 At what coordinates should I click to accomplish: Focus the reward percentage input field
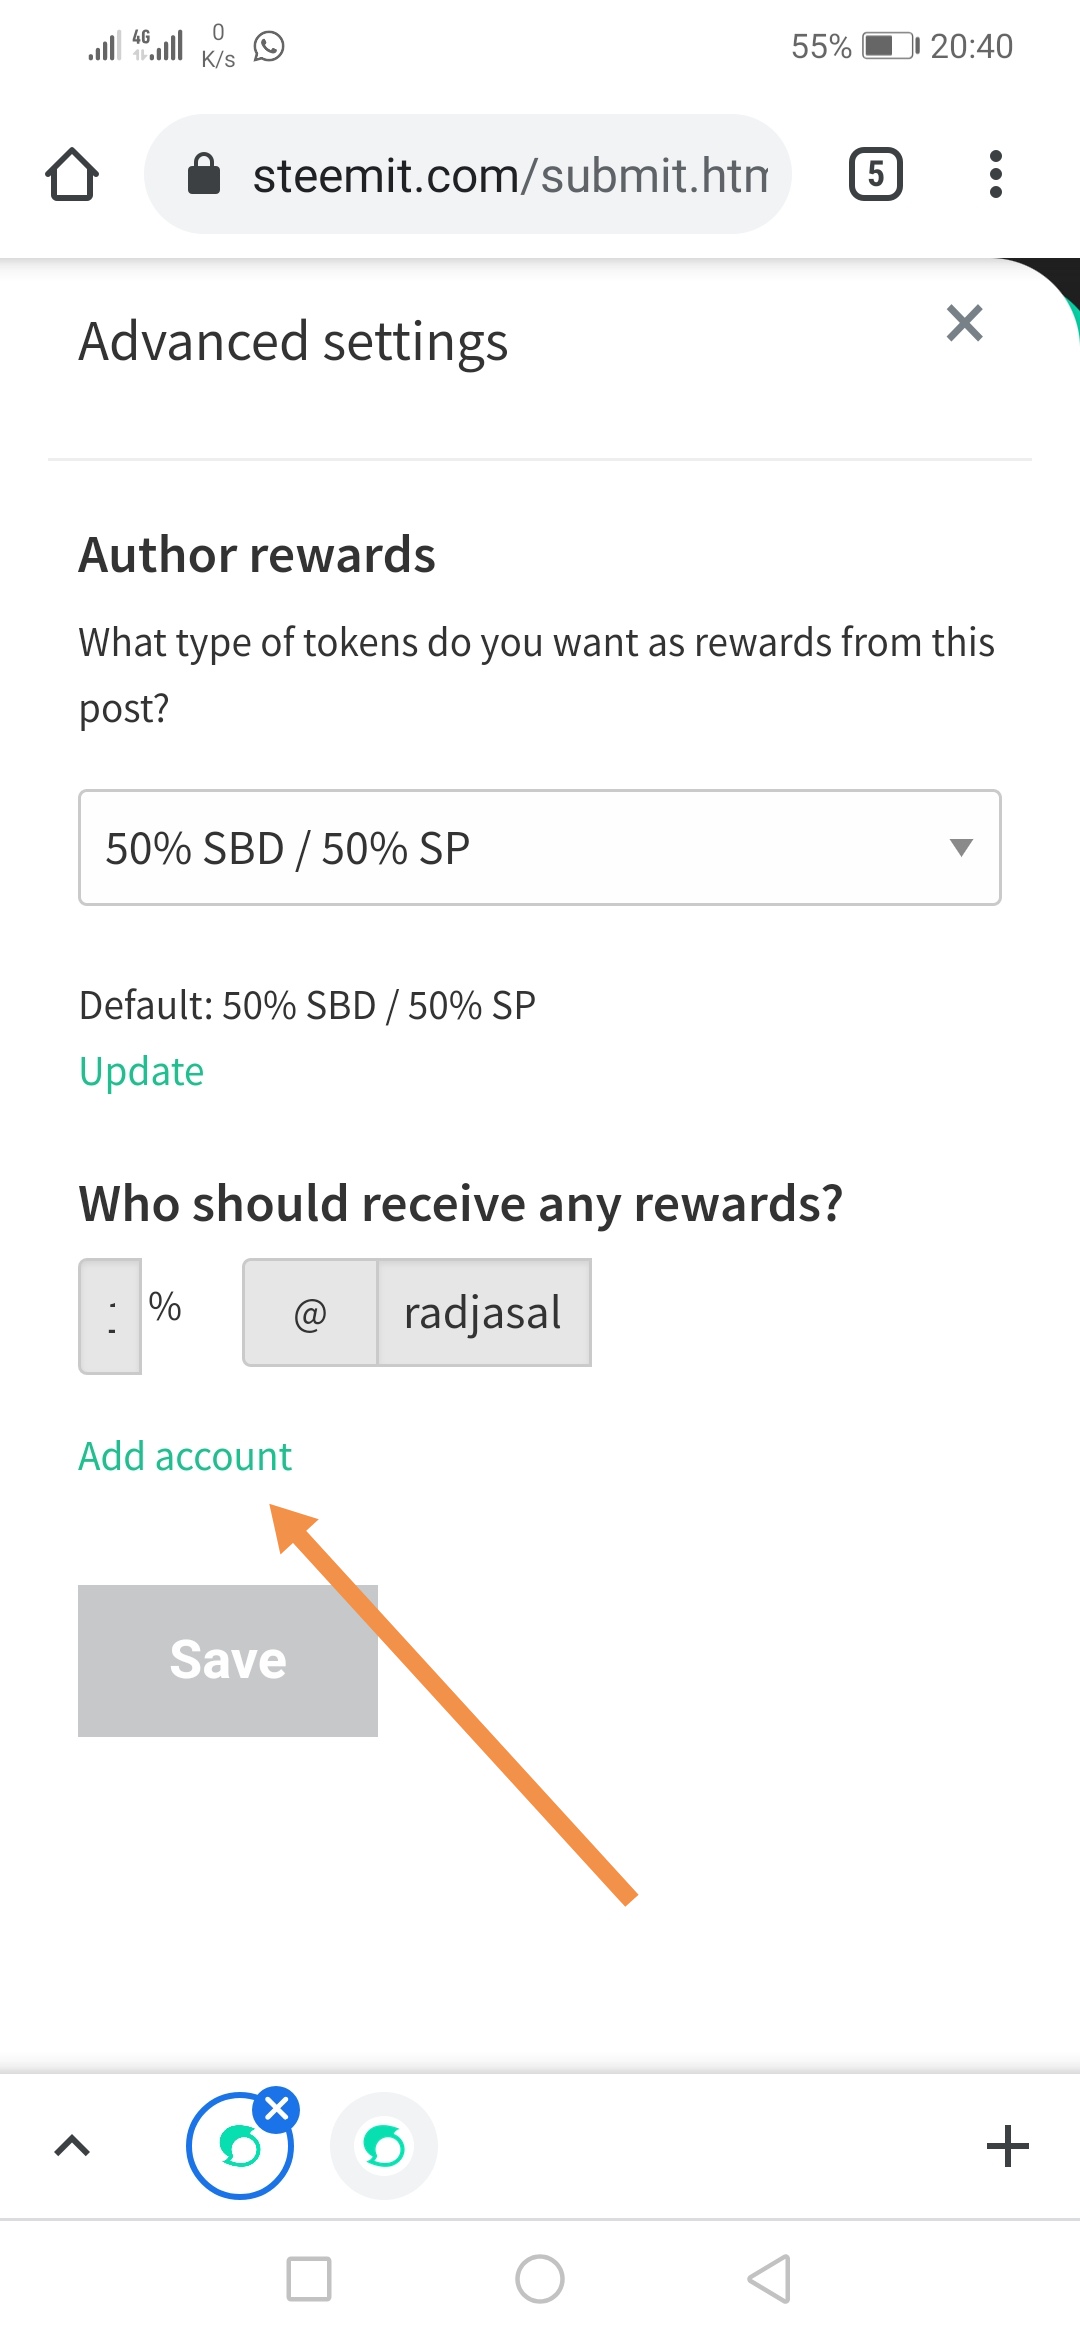110,1316
